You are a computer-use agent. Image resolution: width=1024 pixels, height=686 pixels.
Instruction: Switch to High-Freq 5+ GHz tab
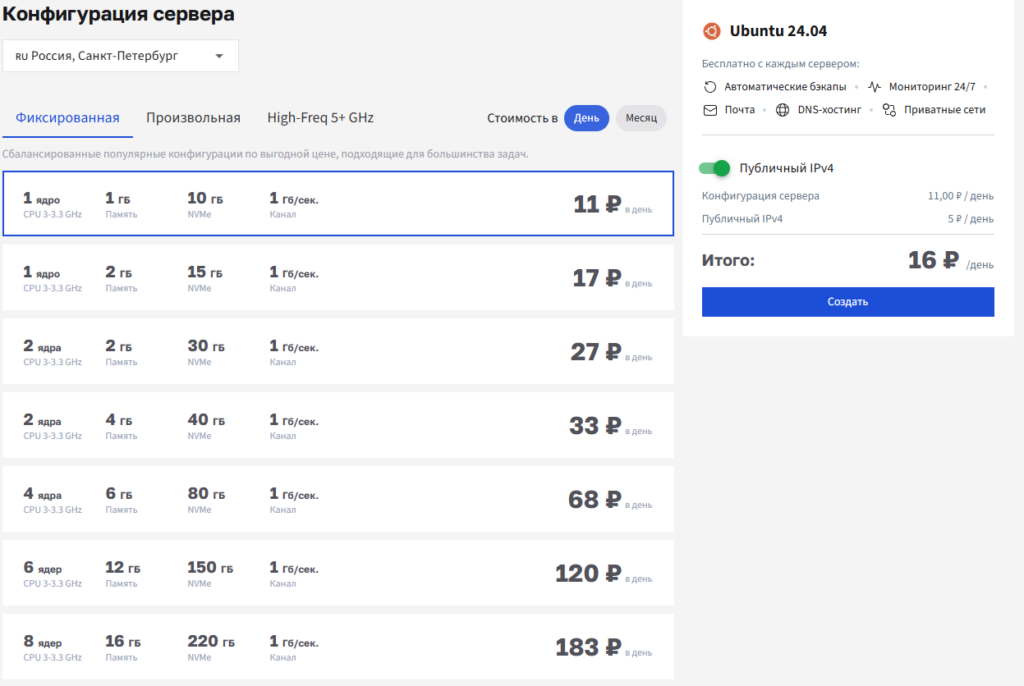pos(320,118)
